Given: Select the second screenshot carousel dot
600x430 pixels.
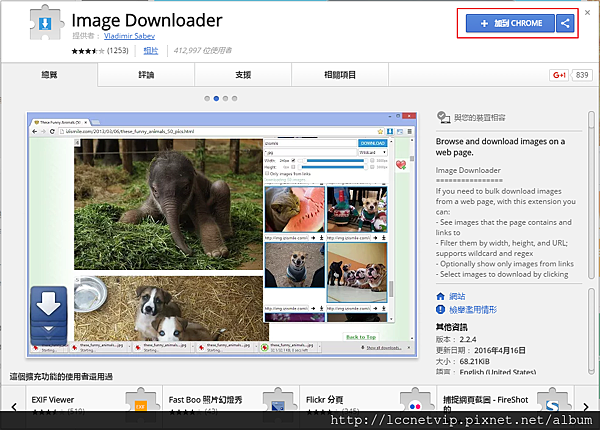Looking at the screenshot, I should click(x=216, y=98).
